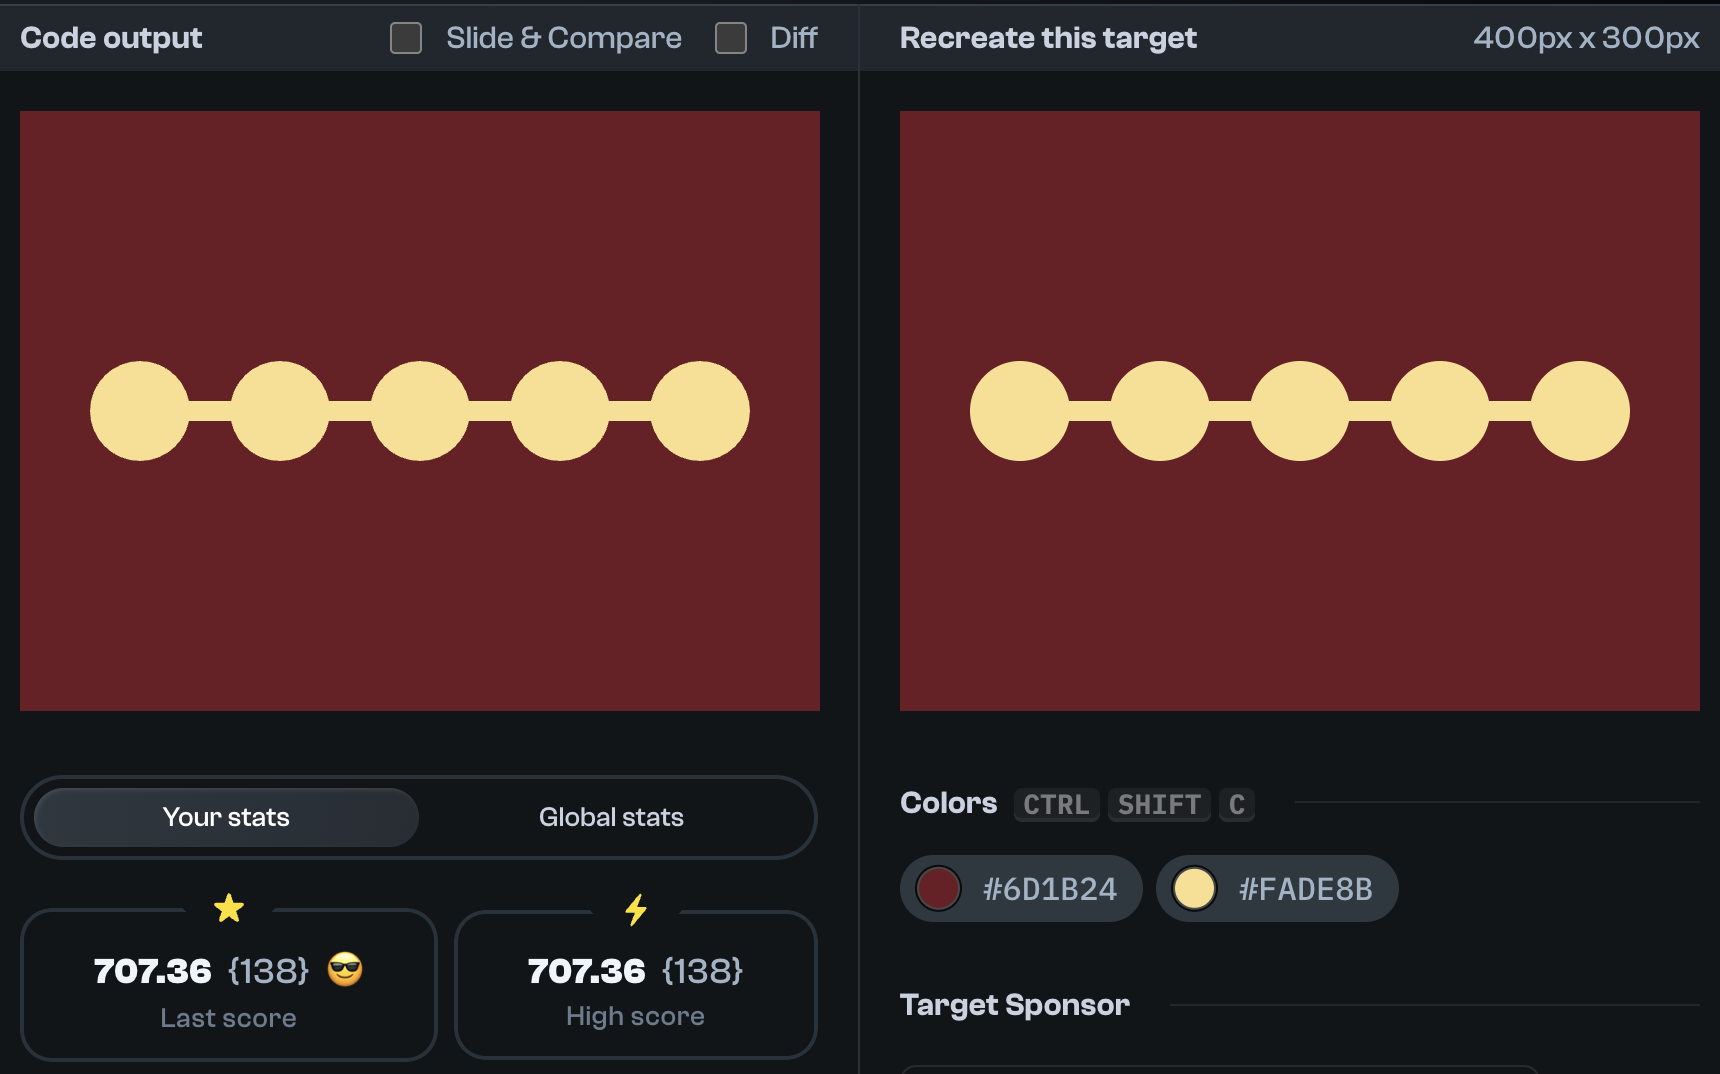Click the Code output preview image
The height and width of the screenshot is (1074, 1720).
(x=420, y=410)
